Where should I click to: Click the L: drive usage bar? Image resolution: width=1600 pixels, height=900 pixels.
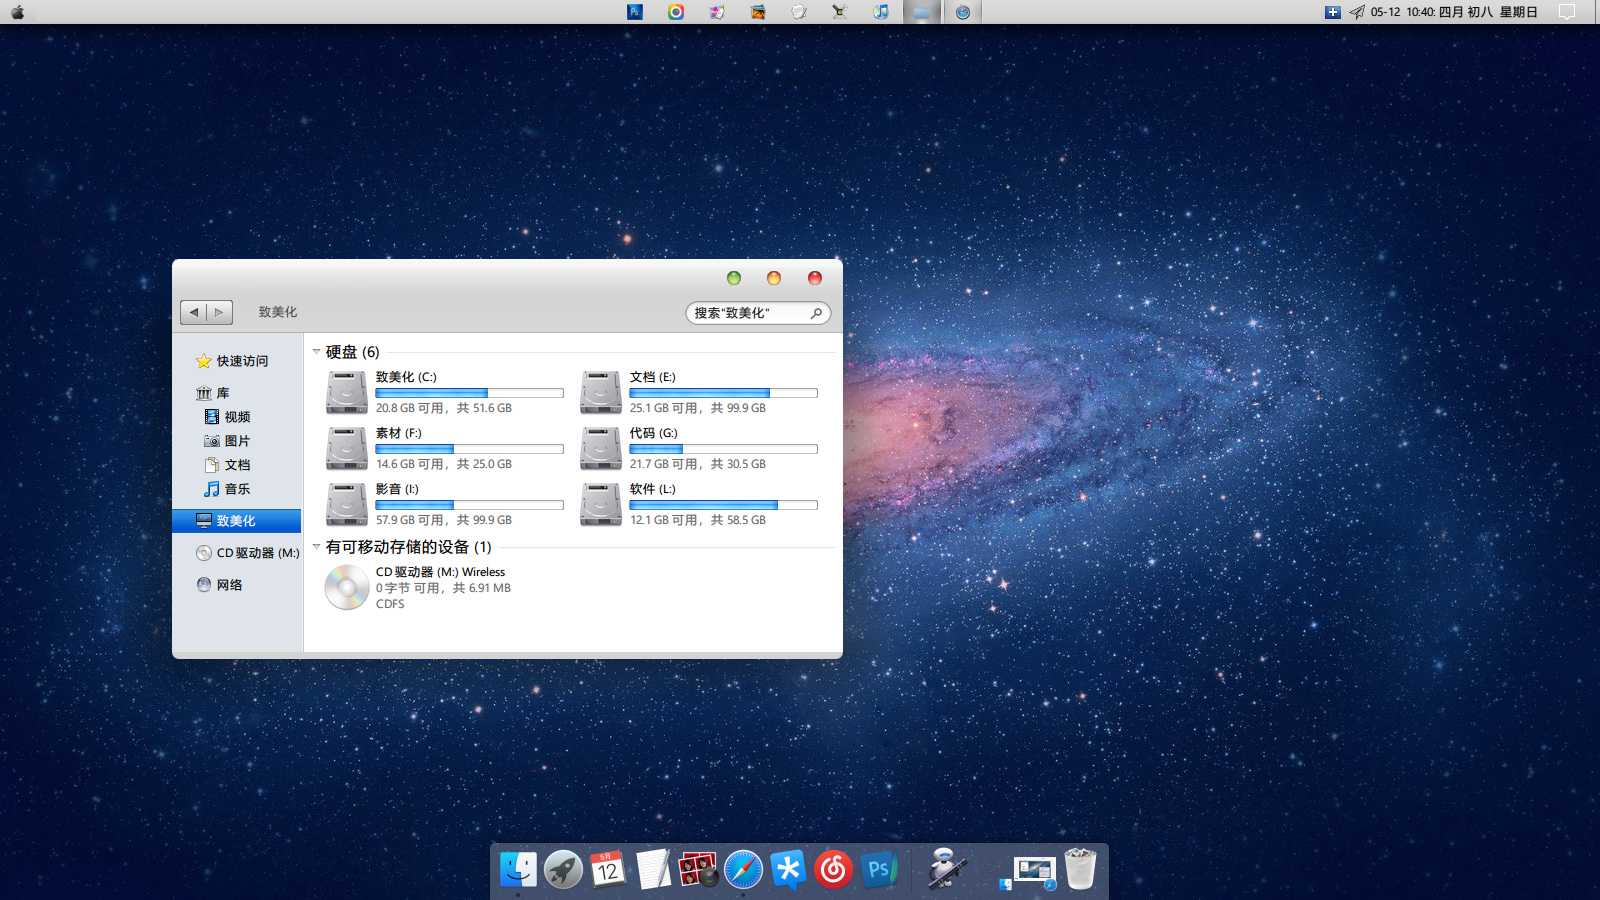pos(723,505)
